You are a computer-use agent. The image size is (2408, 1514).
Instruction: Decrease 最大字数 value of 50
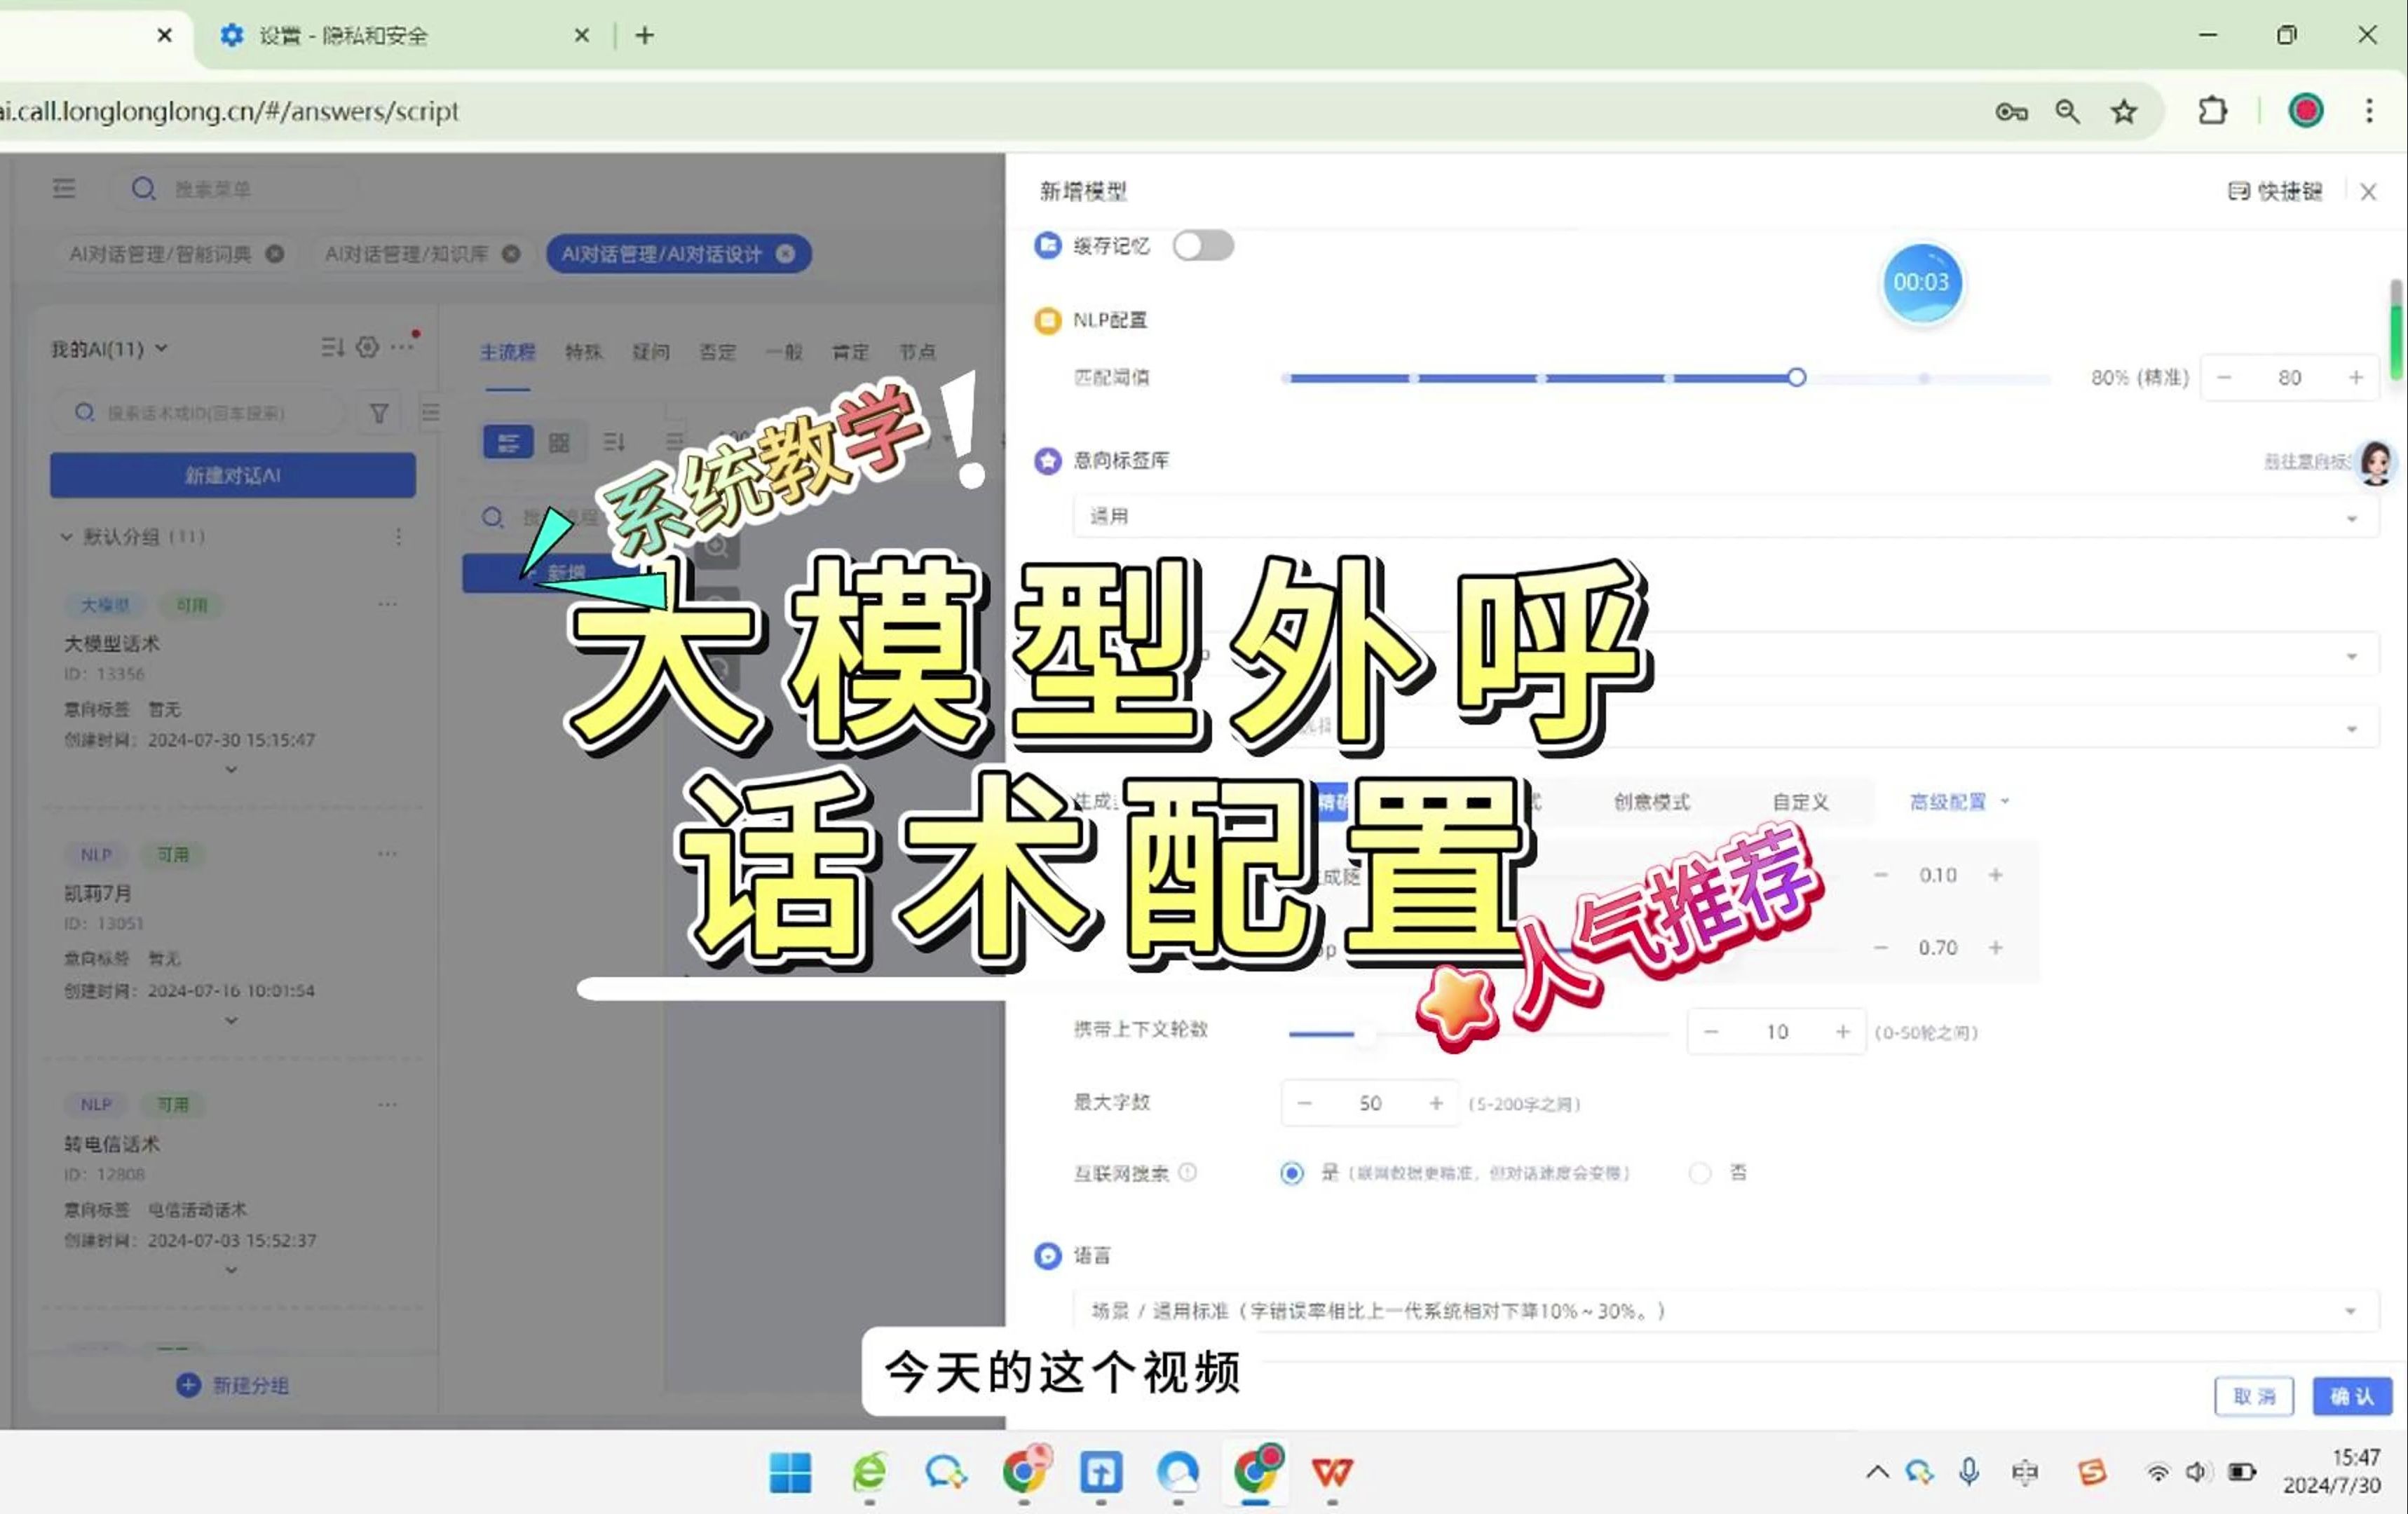(x=1304, y=1103)
